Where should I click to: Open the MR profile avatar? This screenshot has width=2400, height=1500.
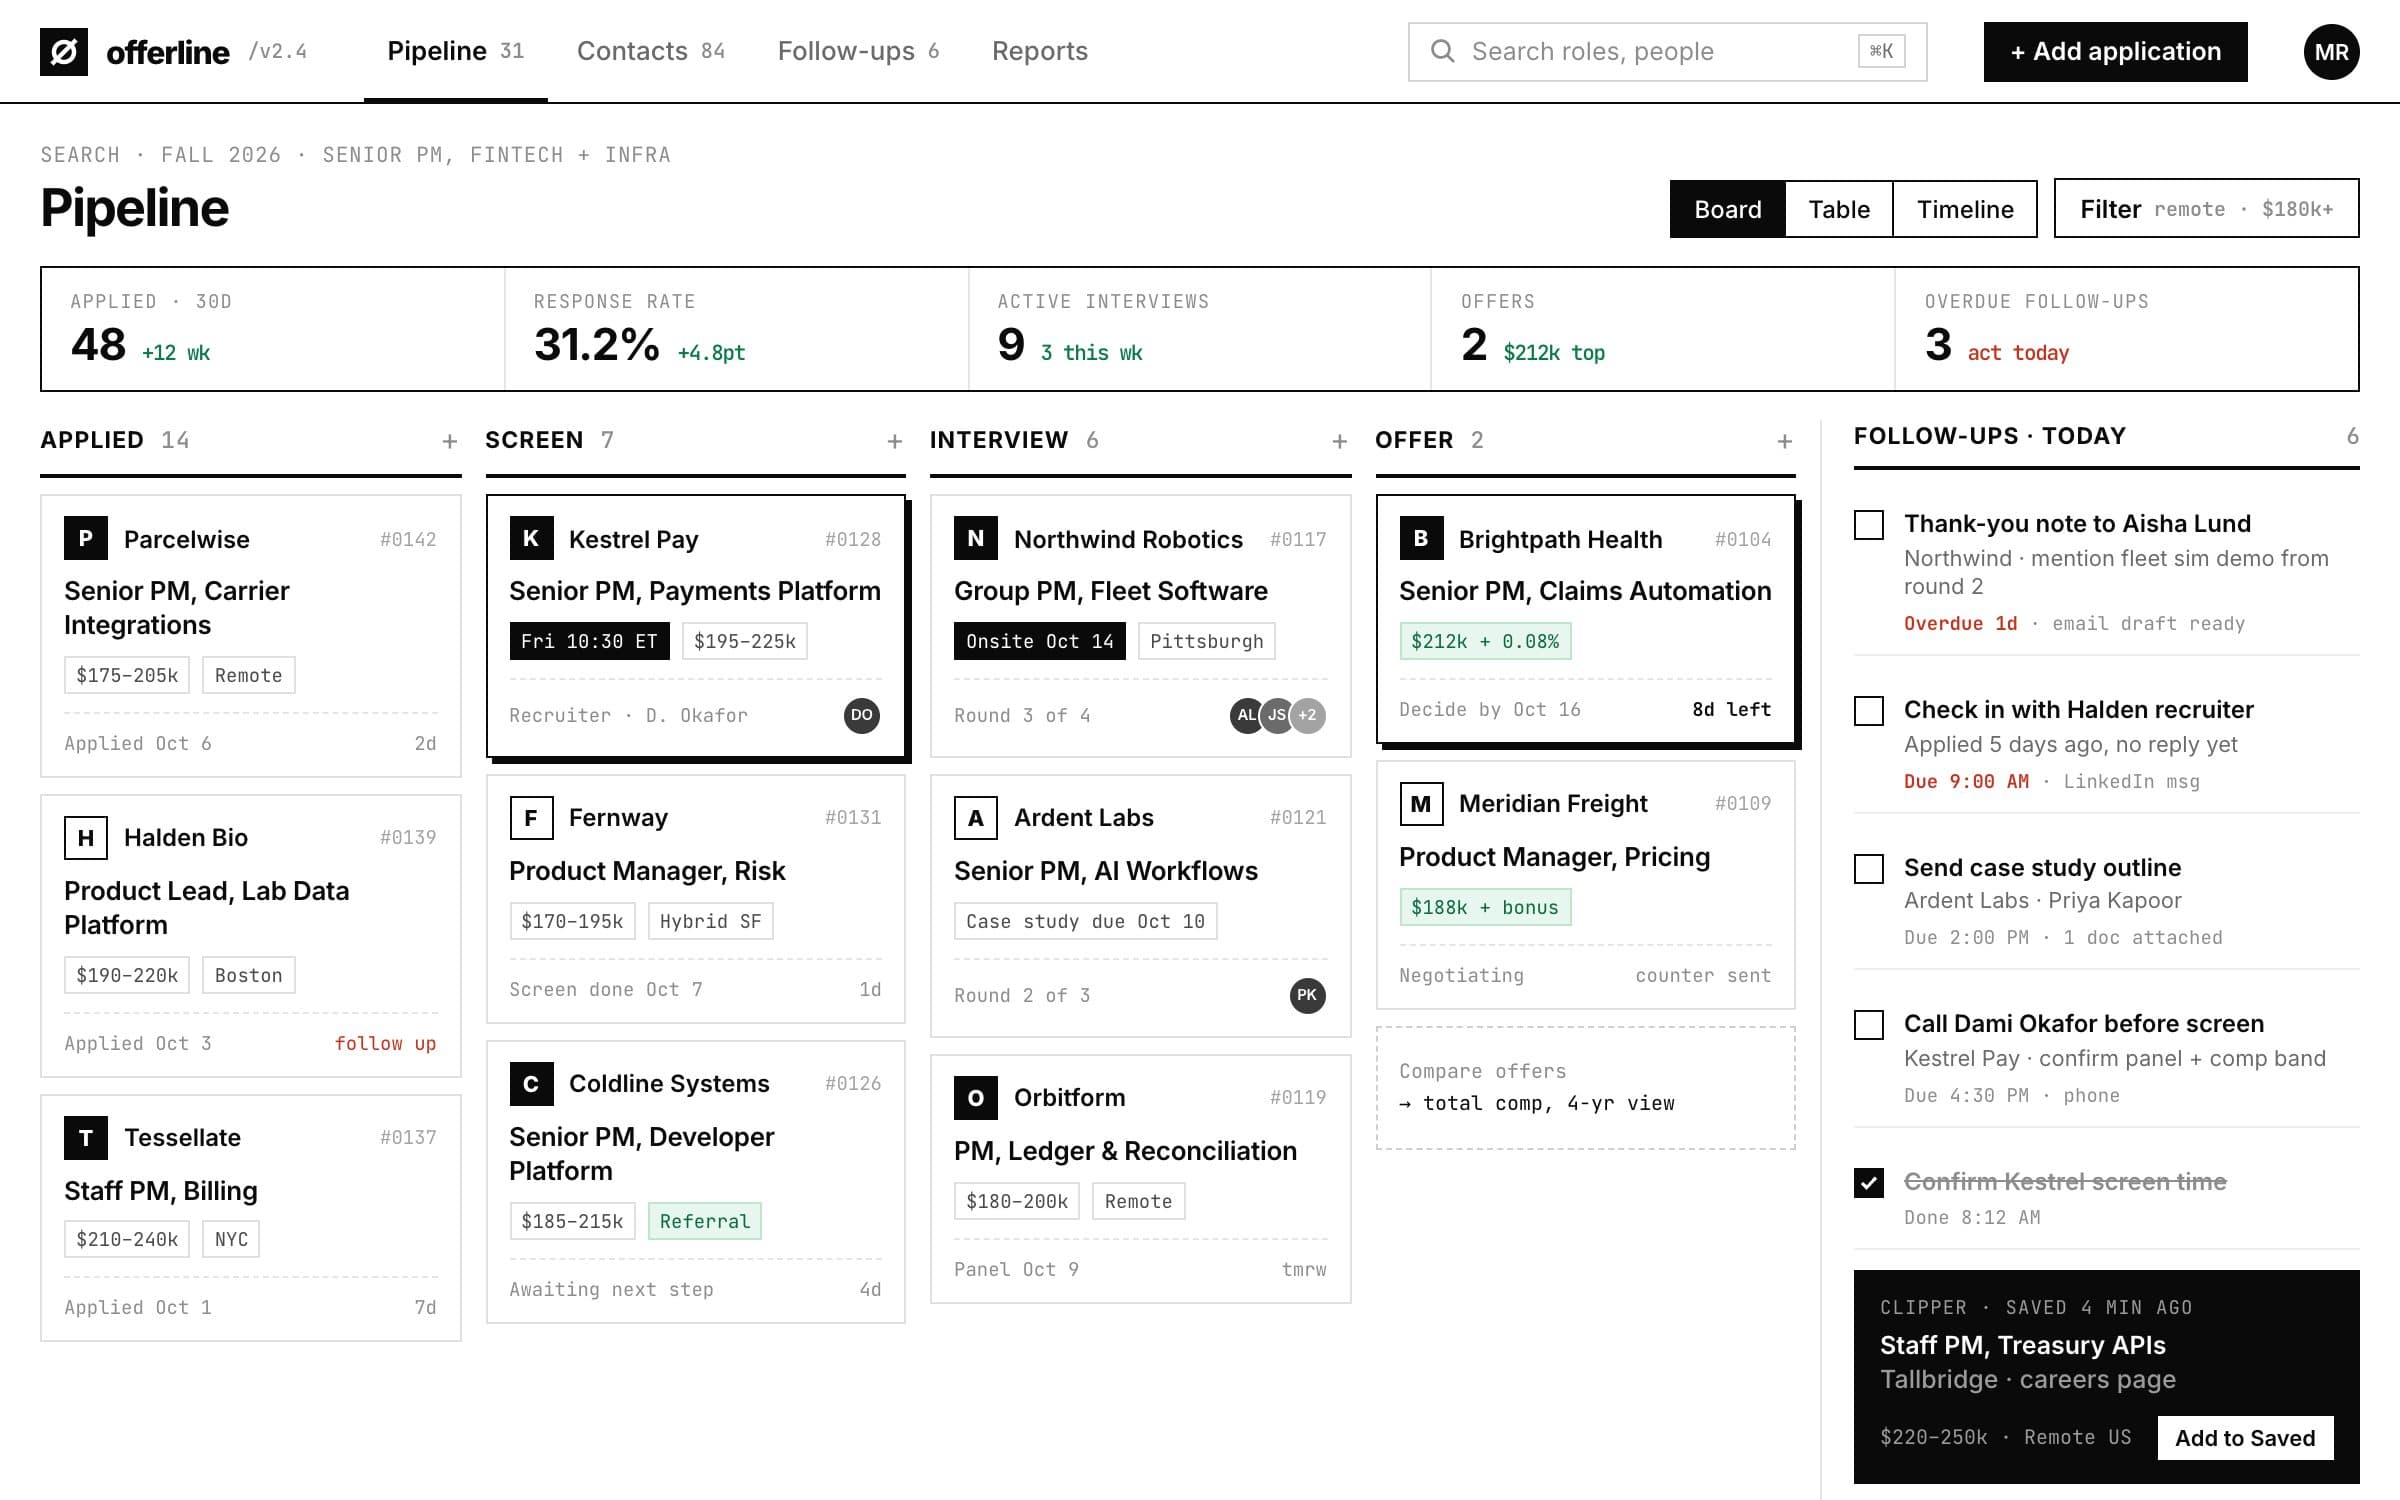click(x=2331, y=52)
